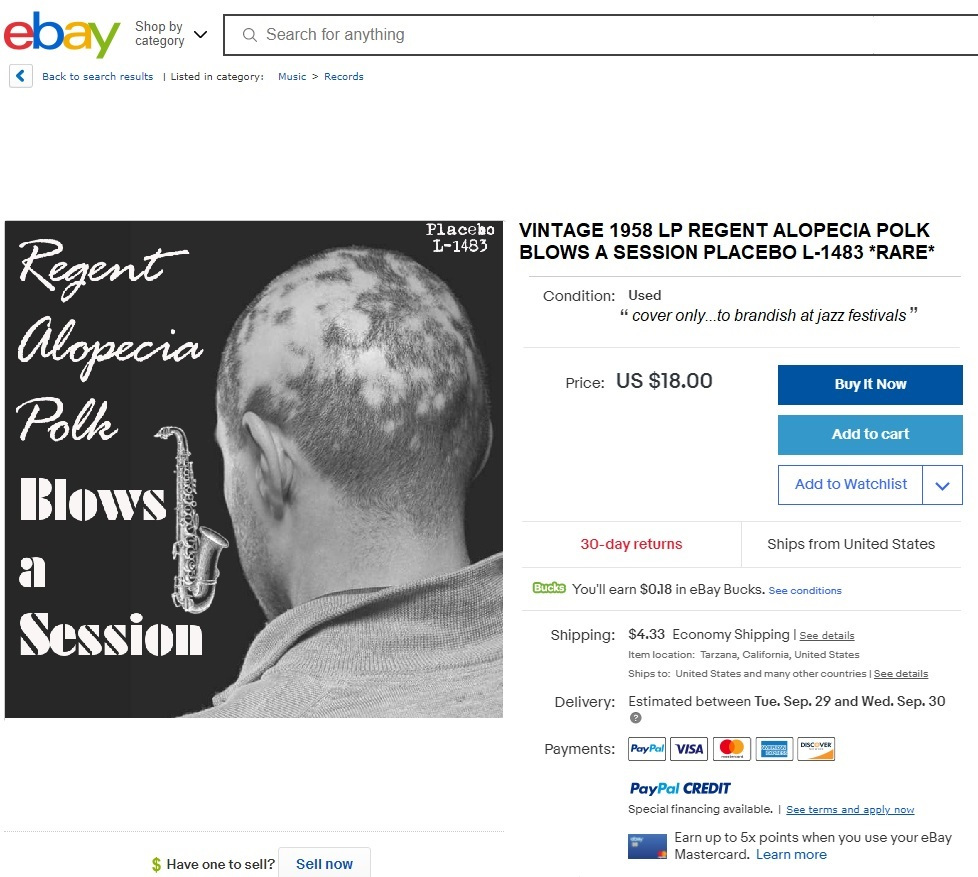Click the eBay Bucks badge icon
This screenshot has width=978, height=877.
(x=549, y=588)
